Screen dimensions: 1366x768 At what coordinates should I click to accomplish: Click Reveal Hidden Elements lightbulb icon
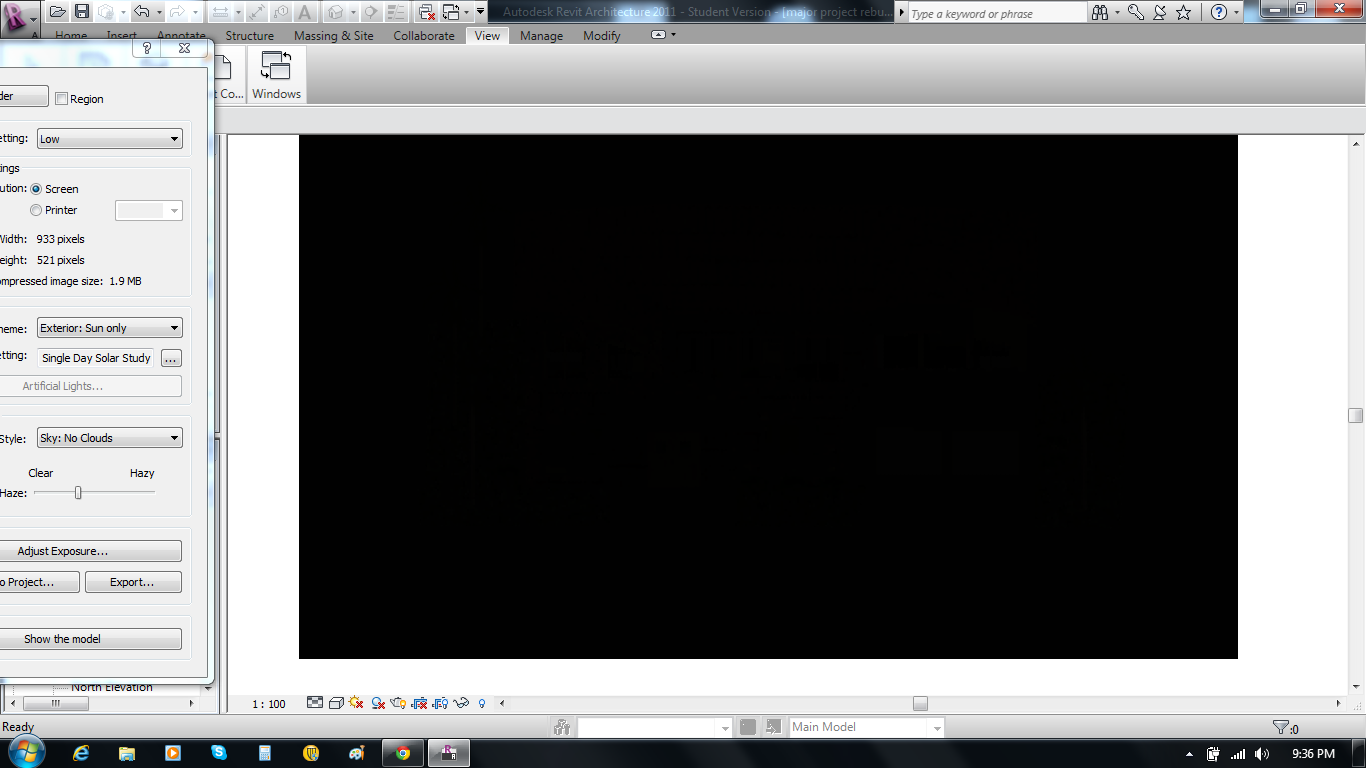click(x=482, y=703)
